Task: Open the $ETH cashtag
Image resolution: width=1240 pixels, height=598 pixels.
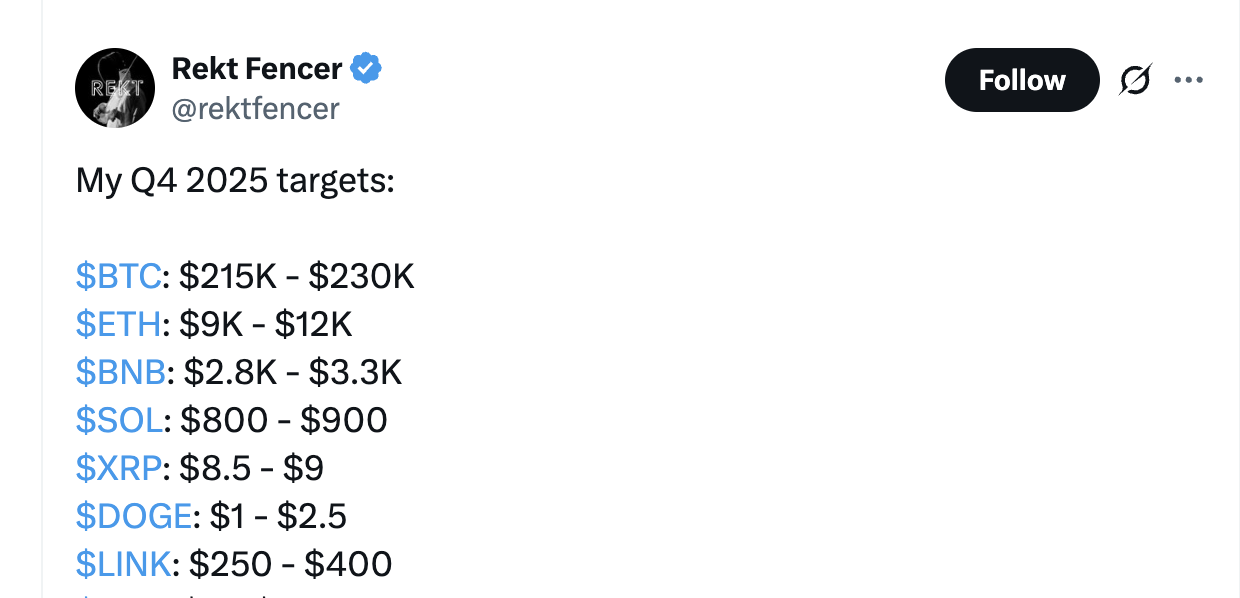Action: (118, 324)
